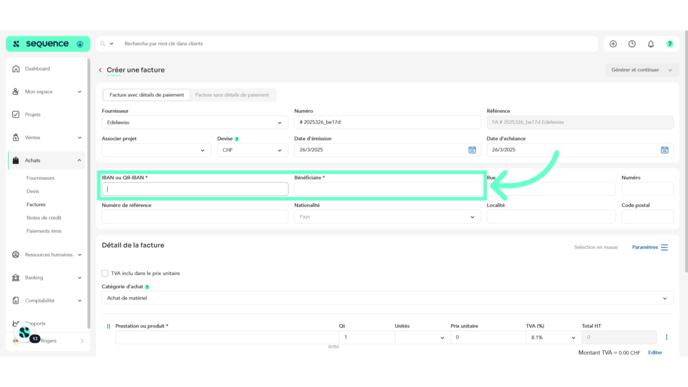Click the blue badge icon beside the Sequence logo
This screenshot has width=688, height=387.
80,44
